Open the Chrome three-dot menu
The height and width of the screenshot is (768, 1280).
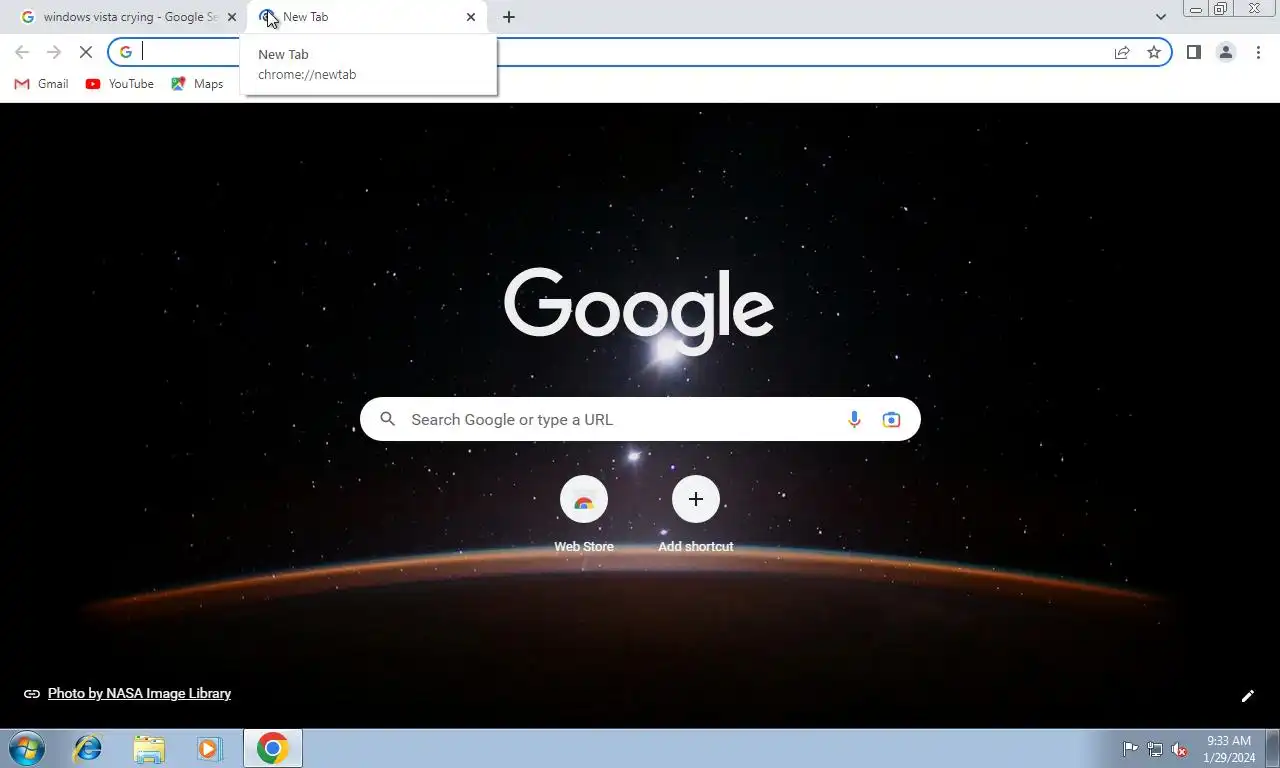(x=1258, y=52)
